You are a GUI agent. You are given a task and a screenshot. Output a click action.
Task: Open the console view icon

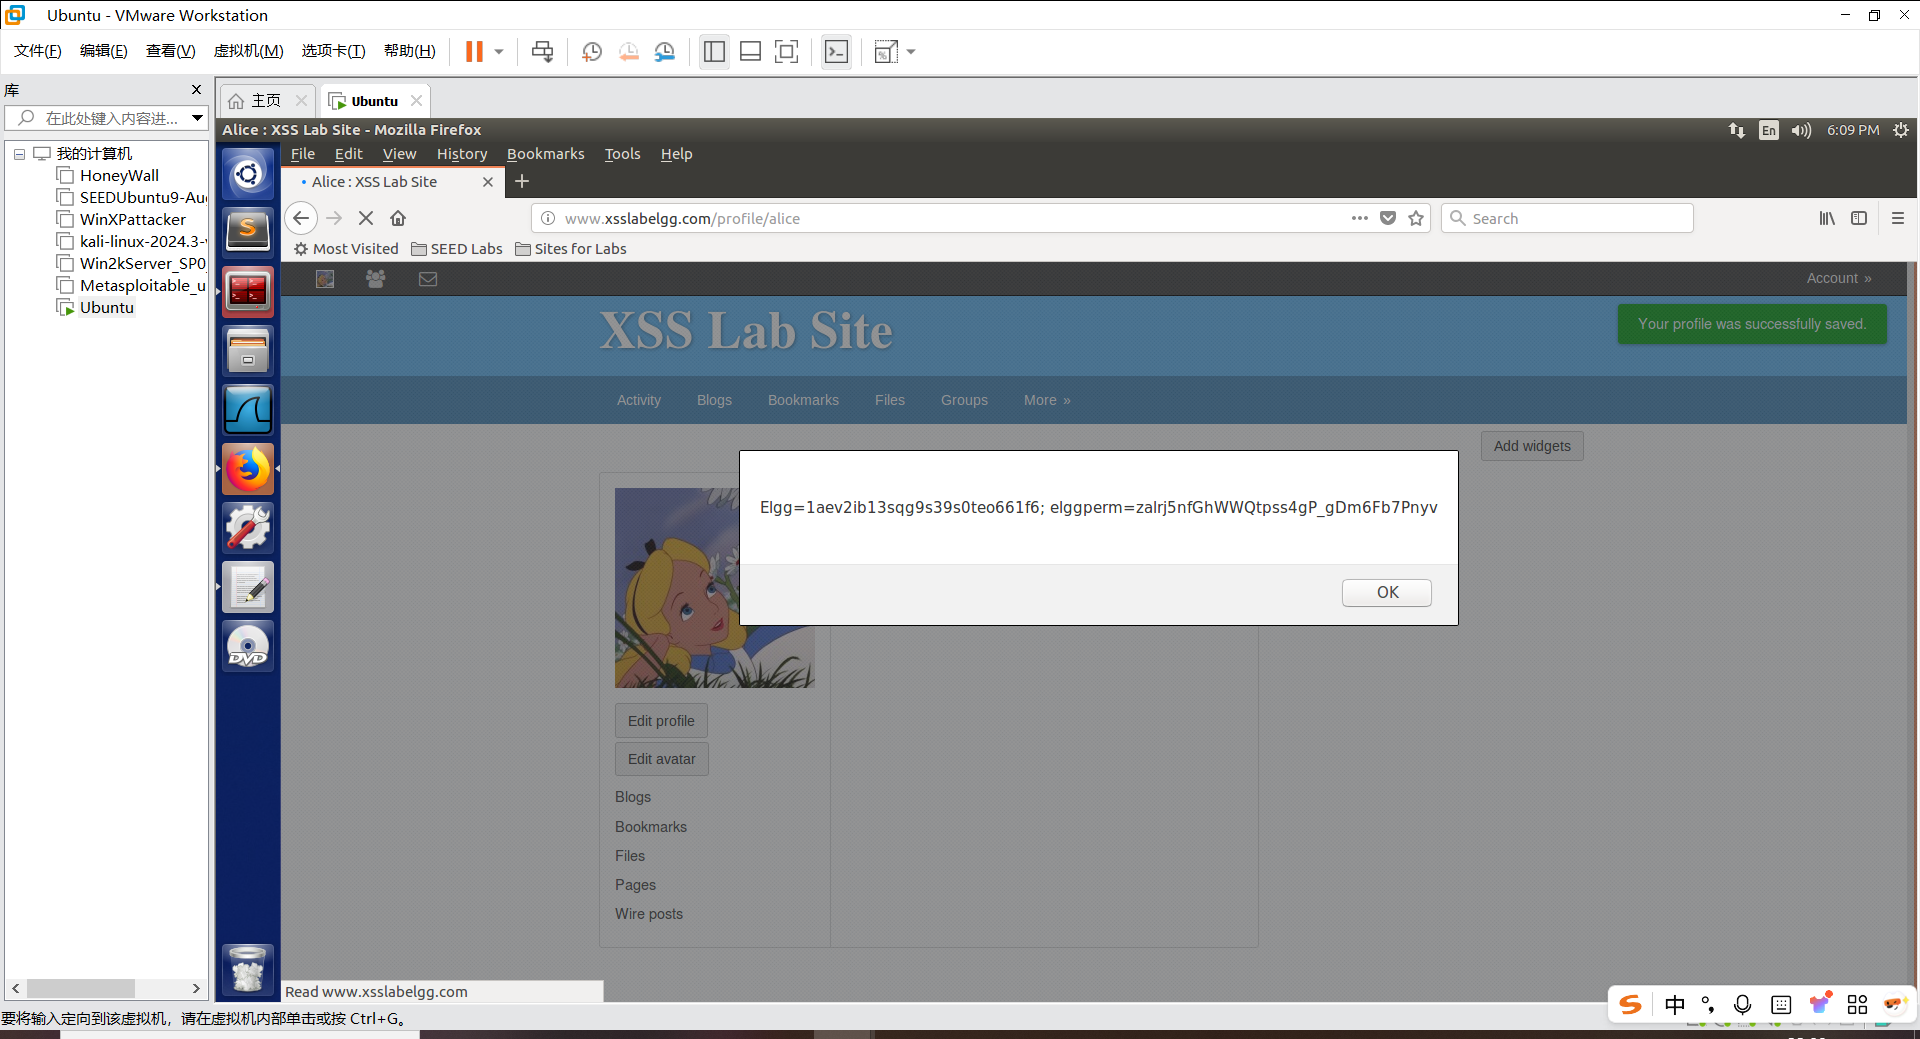(836, 51)
